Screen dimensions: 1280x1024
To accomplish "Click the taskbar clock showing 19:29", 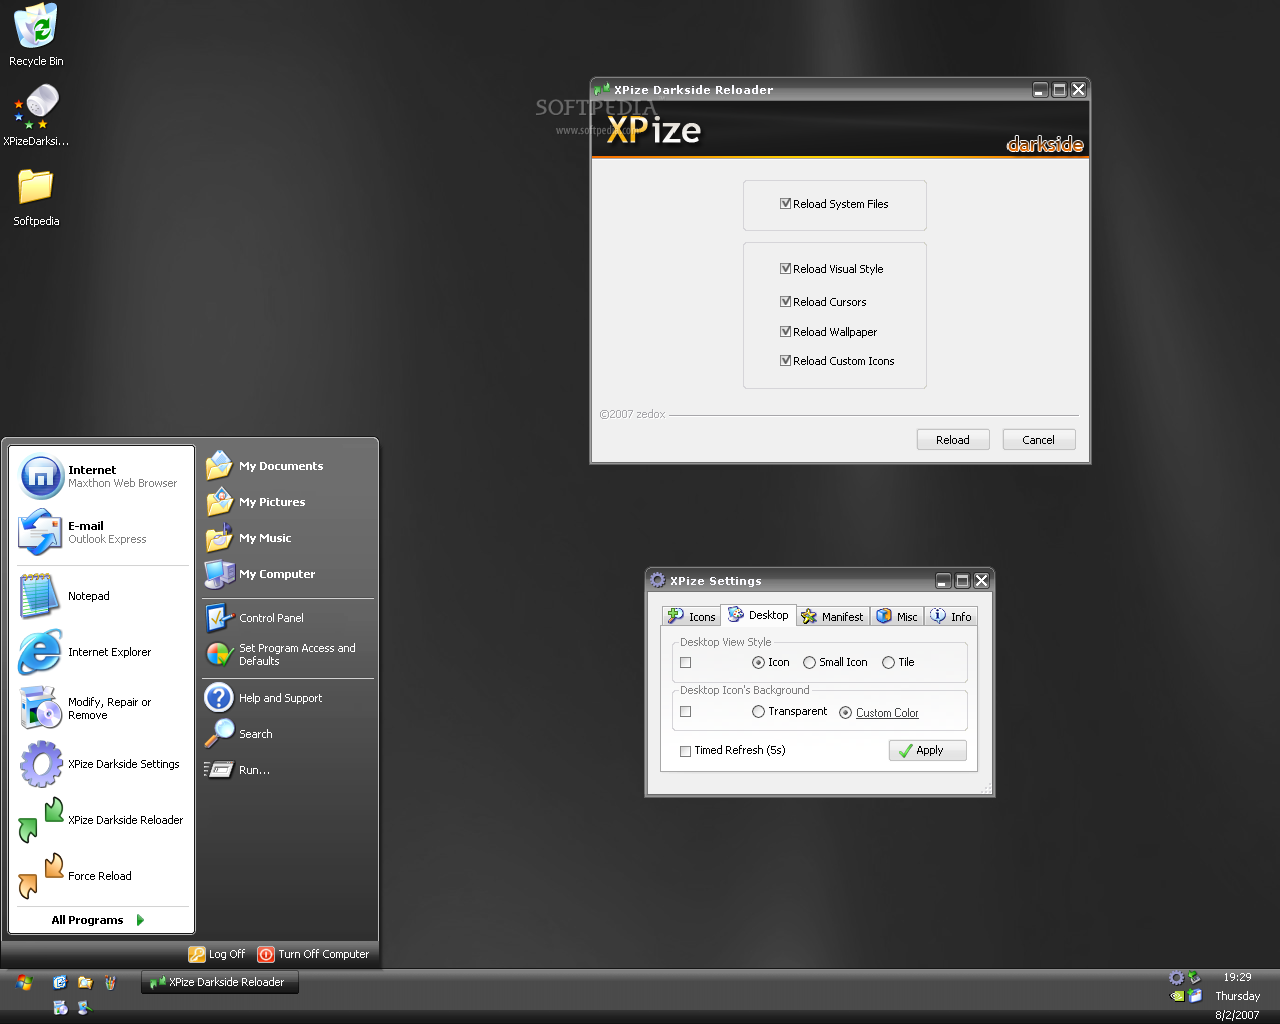I will pyautogui.click(x=1237, y=977).
